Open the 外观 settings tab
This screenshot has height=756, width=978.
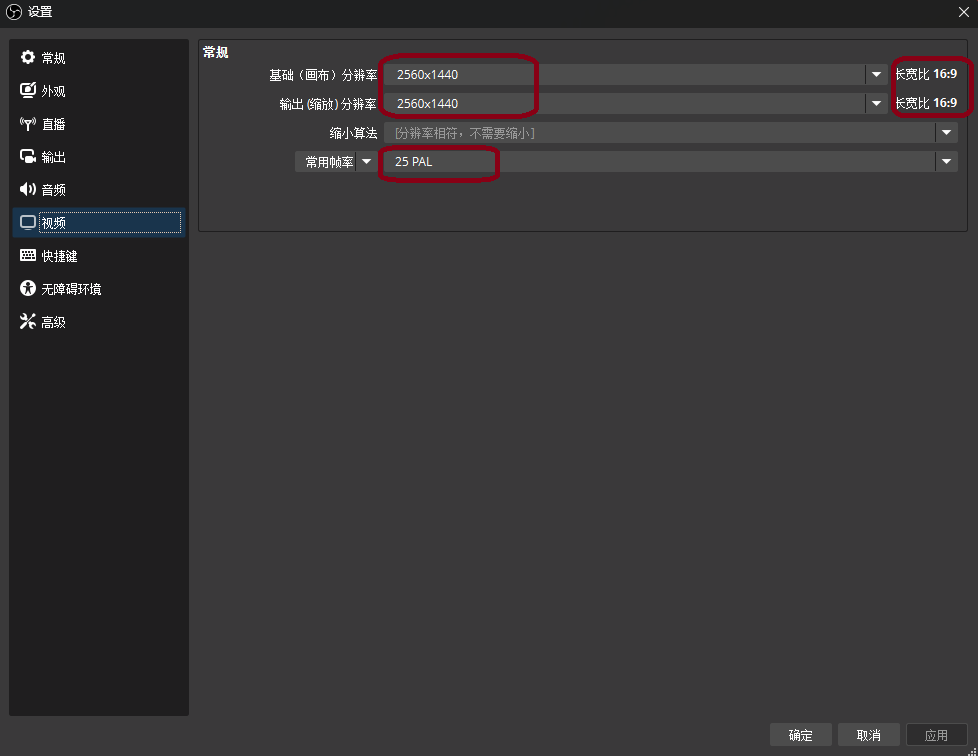coord(99,91)
